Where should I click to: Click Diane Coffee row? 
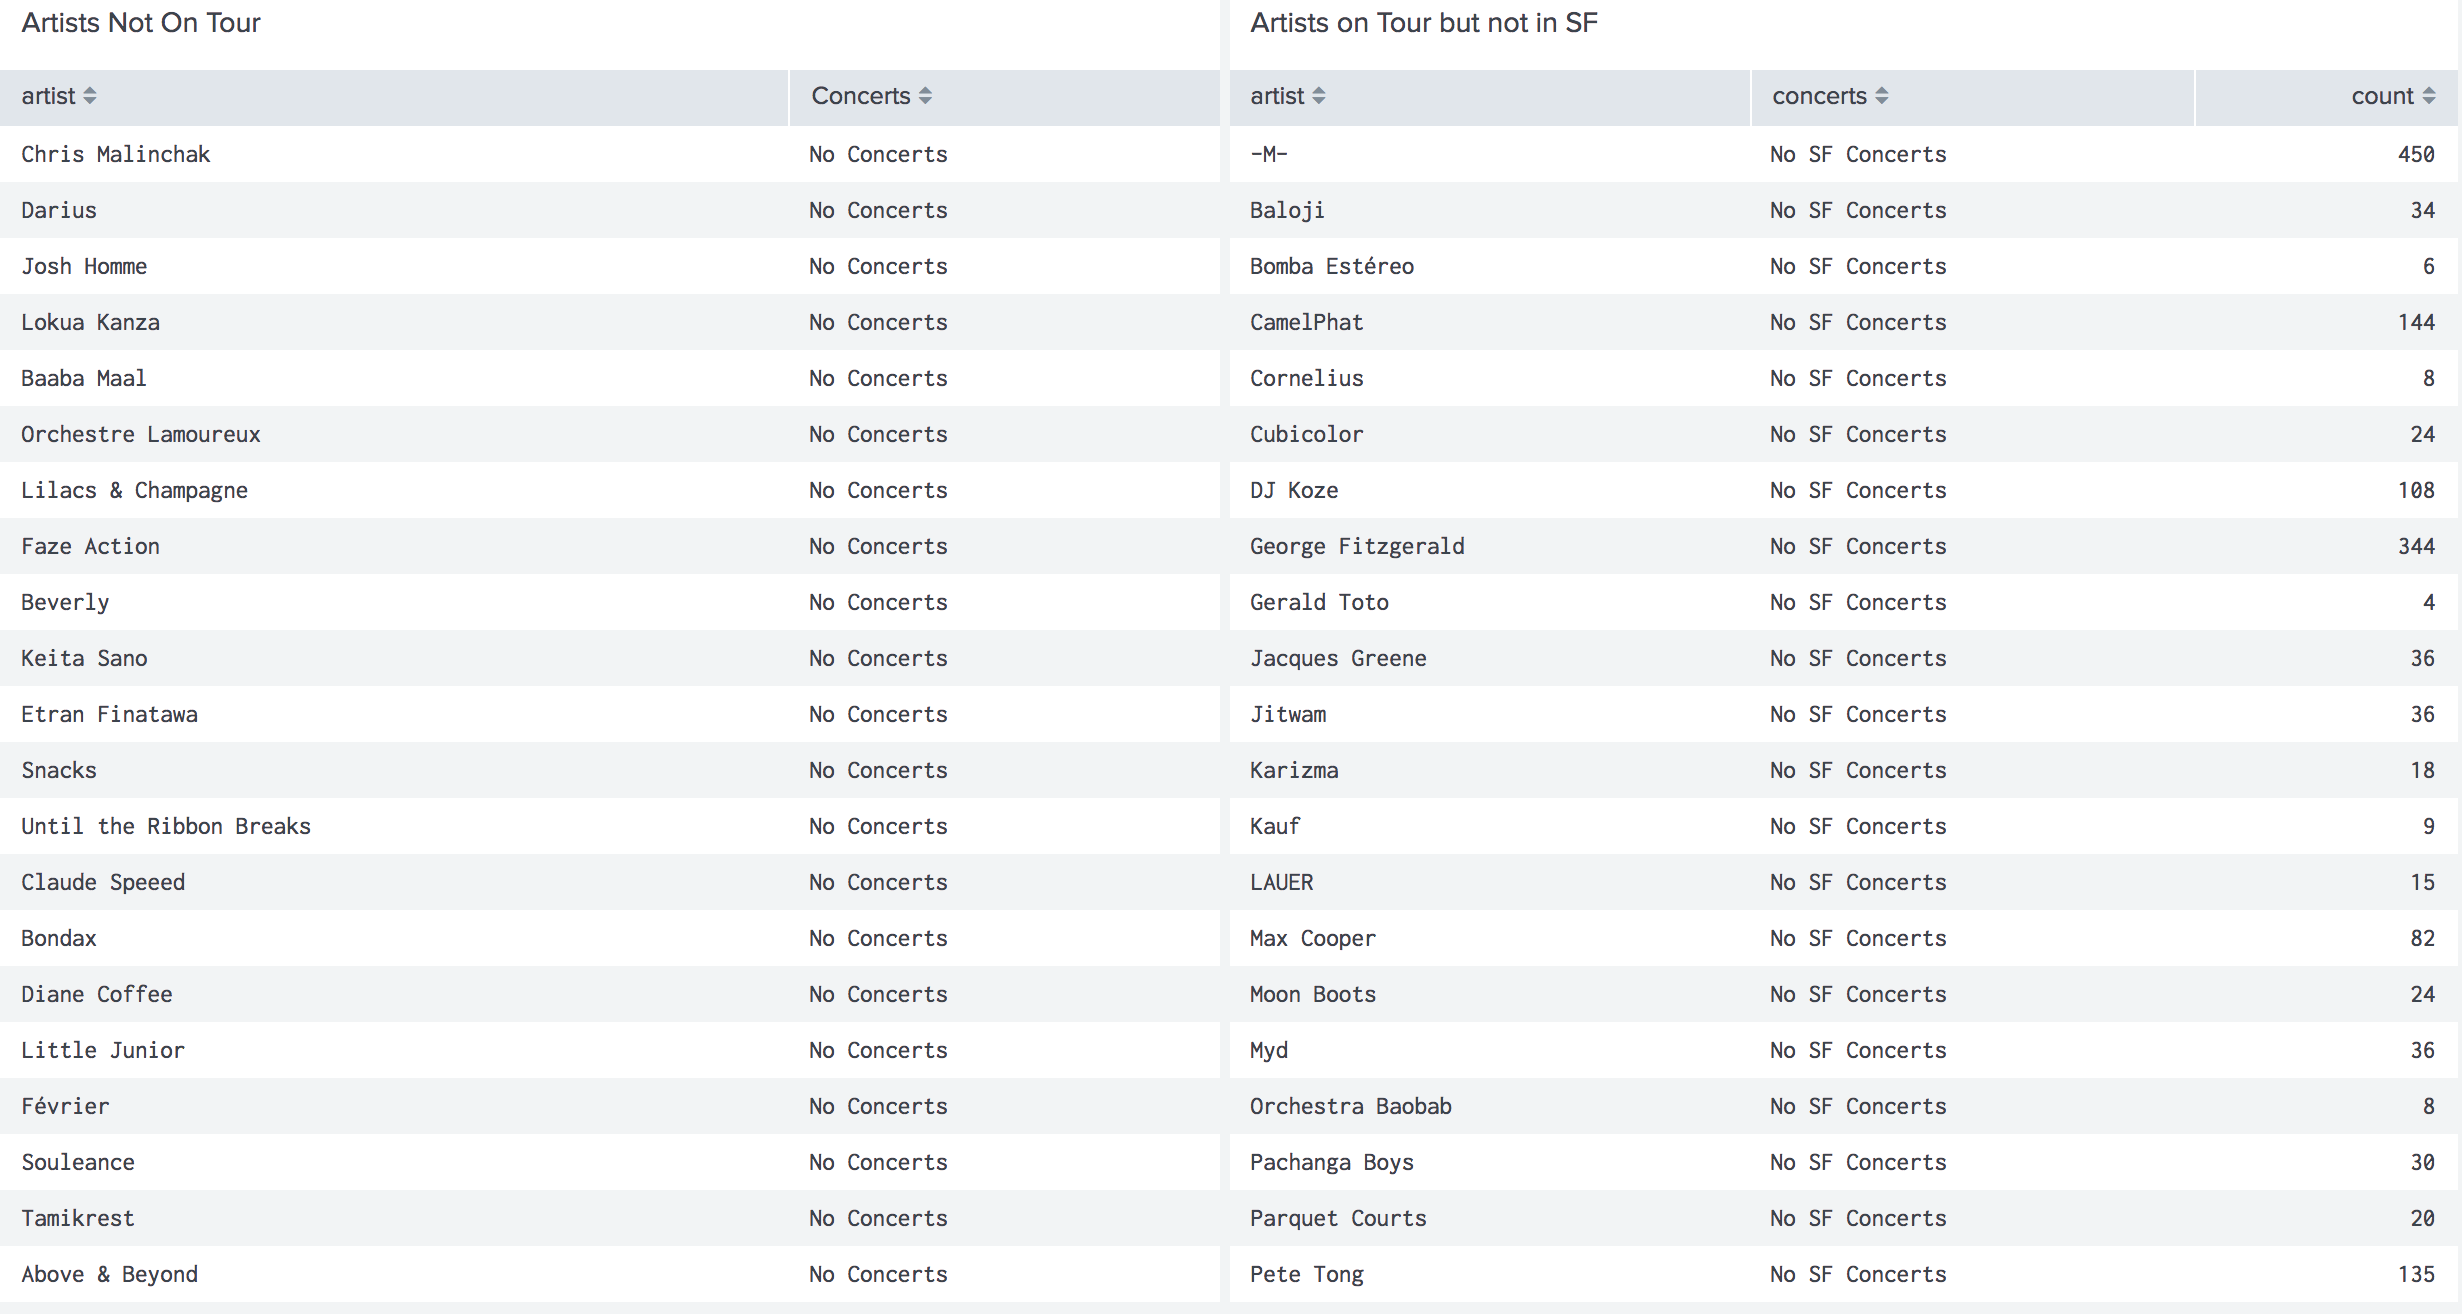coord(610,994)
